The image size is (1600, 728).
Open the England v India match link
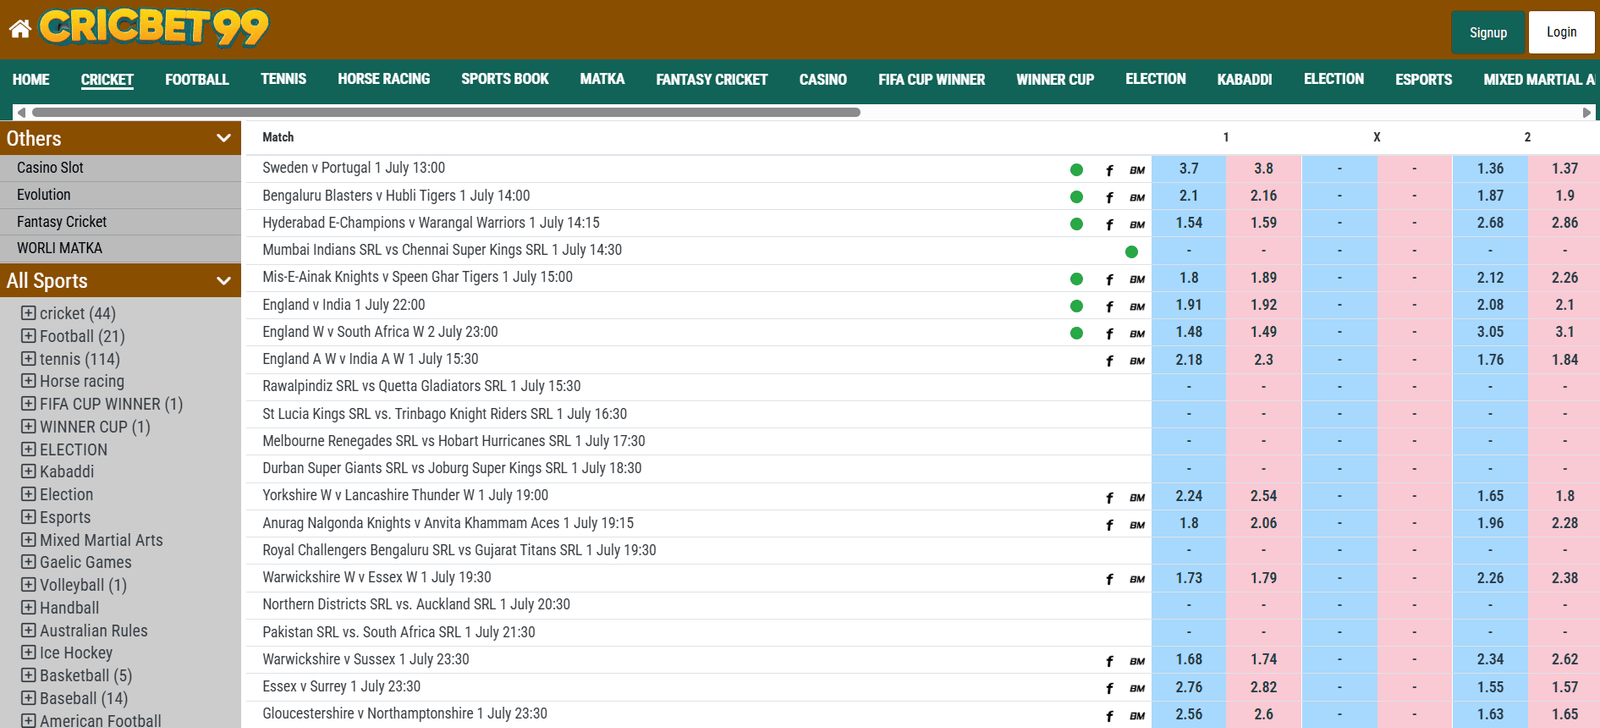pos(344,305)
